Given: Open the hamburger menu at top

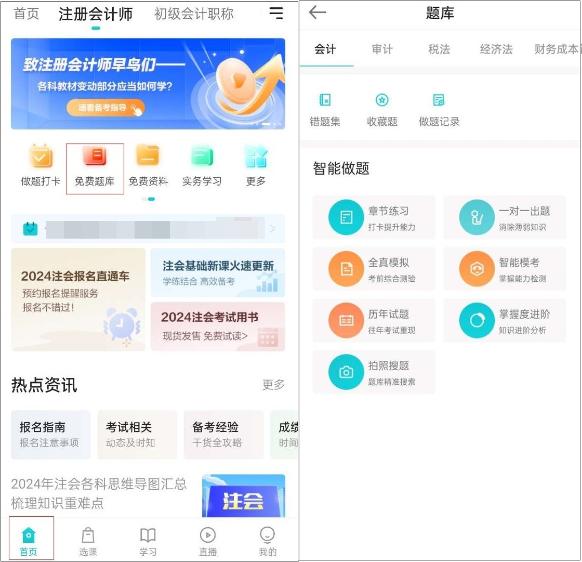Looking at the screenshot, I should pos(276,13).
